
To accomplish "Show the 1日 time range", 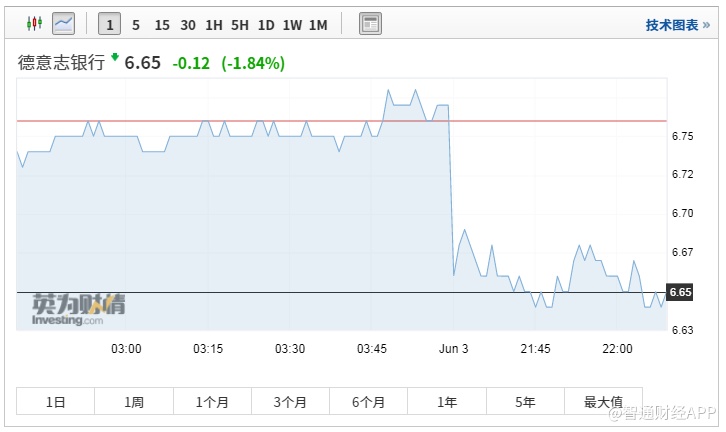I will click(x=56, y=402).
